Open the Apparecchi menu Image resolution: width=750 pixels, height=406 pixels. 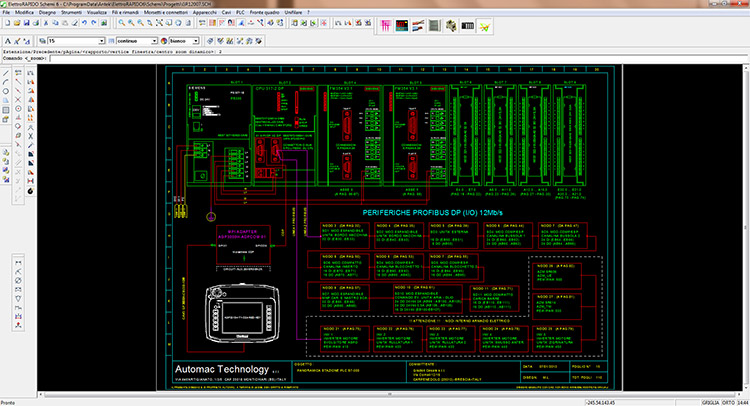205,12
